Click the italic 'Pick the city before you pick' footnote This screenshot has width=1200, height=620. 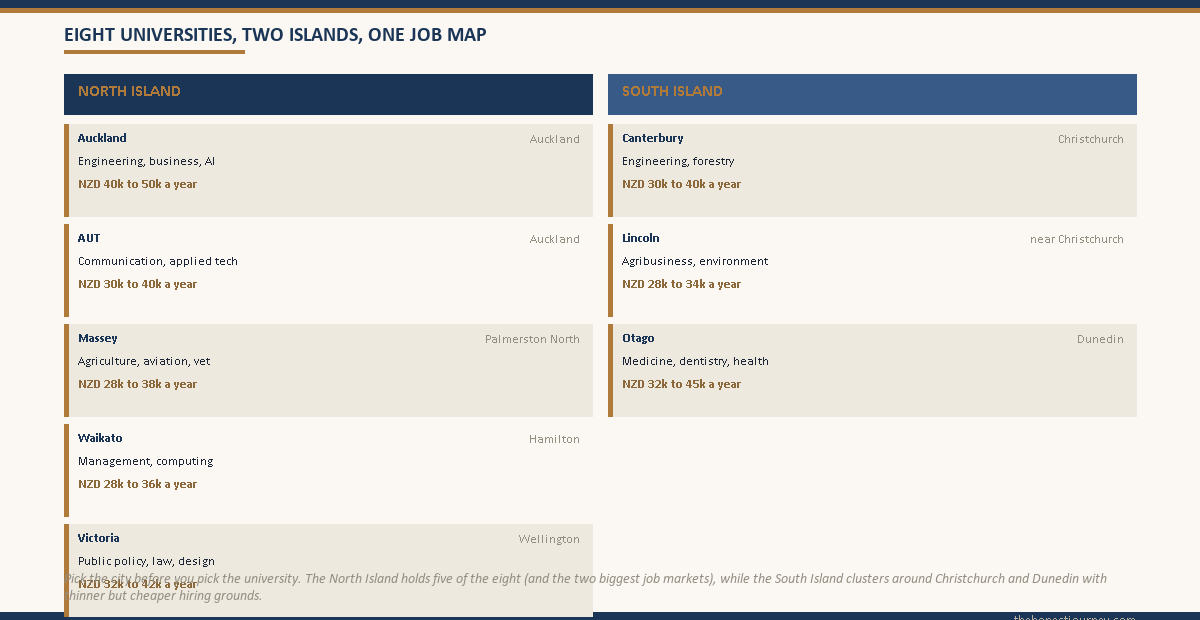click(586, 587)
